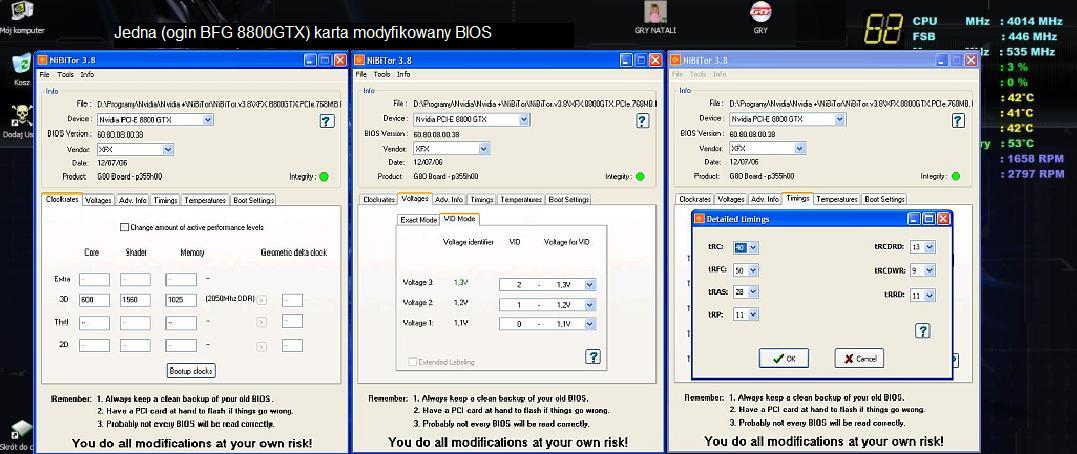Click the Extra Core clock field

point(94,280)
